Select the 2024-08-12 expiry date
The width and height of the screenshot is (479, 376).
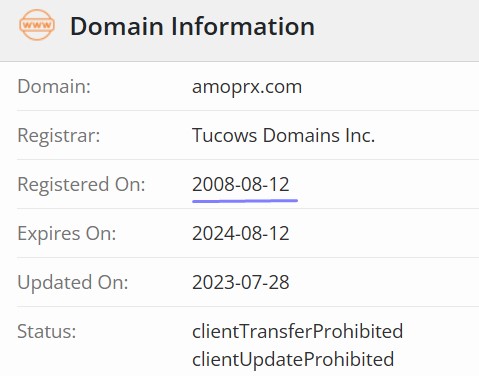pyautogui.click(x=241, y=233)
